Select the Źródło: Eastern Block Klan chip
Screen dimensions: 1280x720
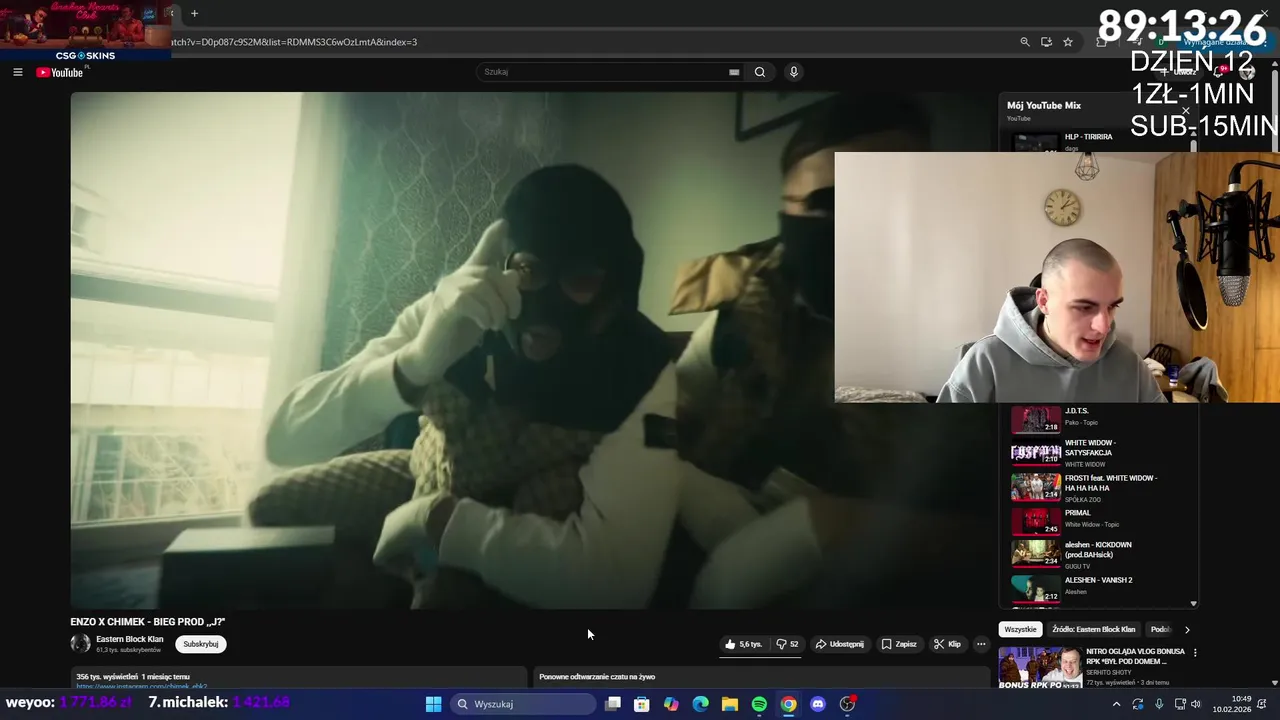point(1094,629)
